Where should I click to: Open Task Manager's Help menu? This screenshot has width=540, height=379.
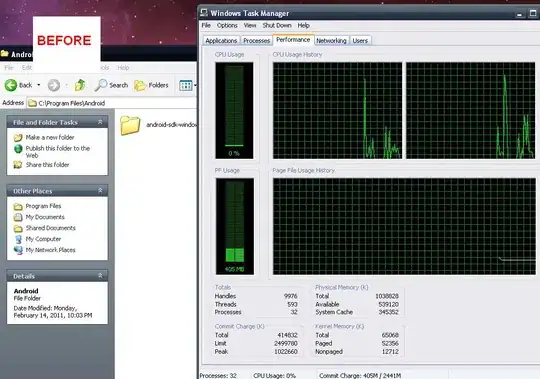[x=303, y=25]
